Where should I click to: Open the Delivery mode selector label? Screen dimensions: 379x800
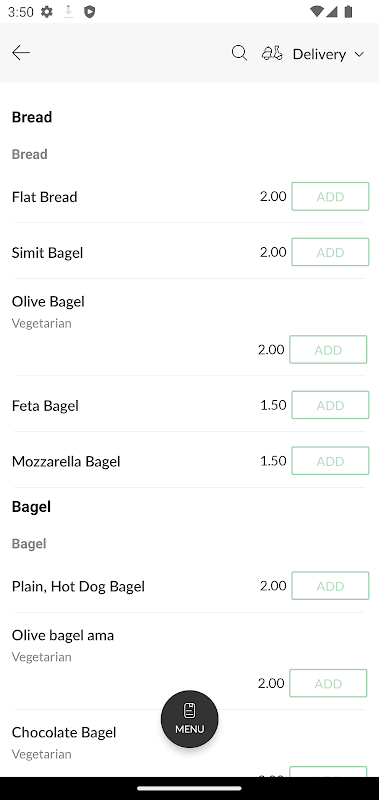319,54
